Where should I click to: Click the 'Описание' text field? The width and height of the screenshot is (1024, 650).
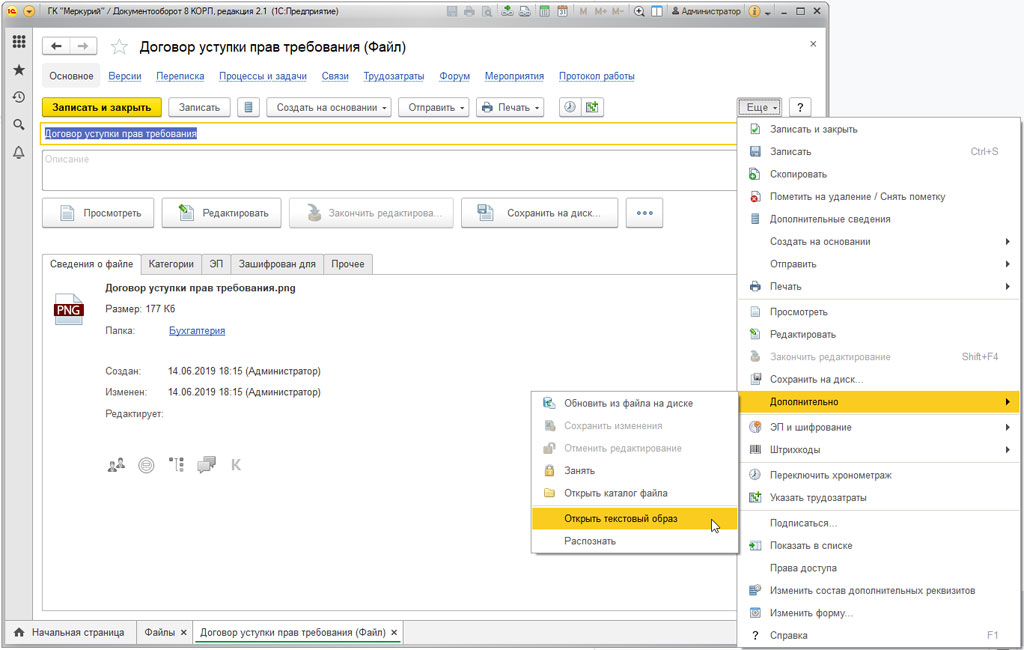click(380, 170)
